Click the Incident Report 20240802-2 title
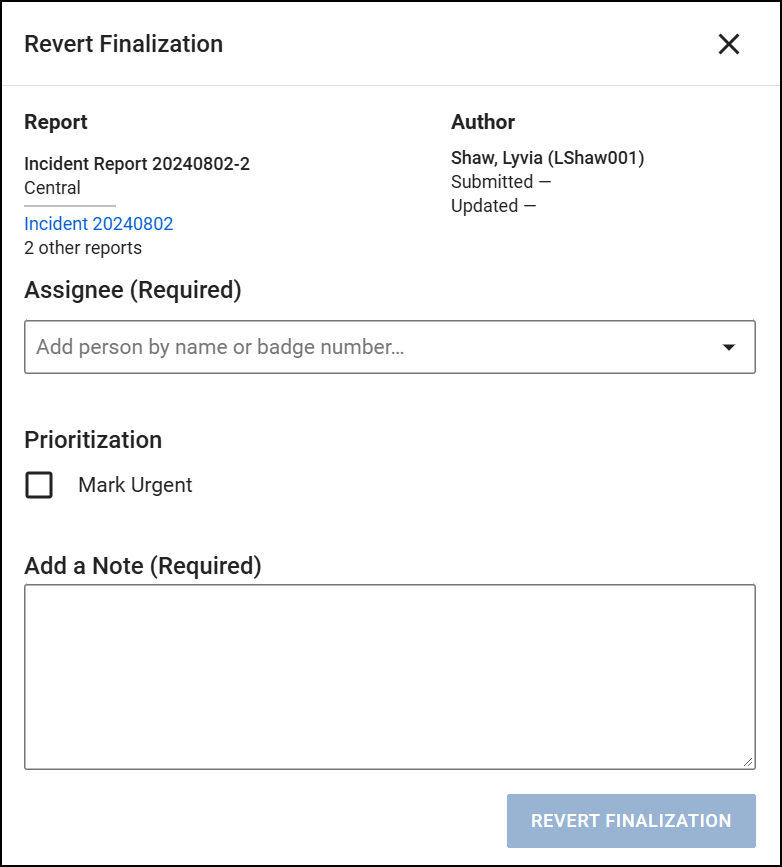 [137, 164]
